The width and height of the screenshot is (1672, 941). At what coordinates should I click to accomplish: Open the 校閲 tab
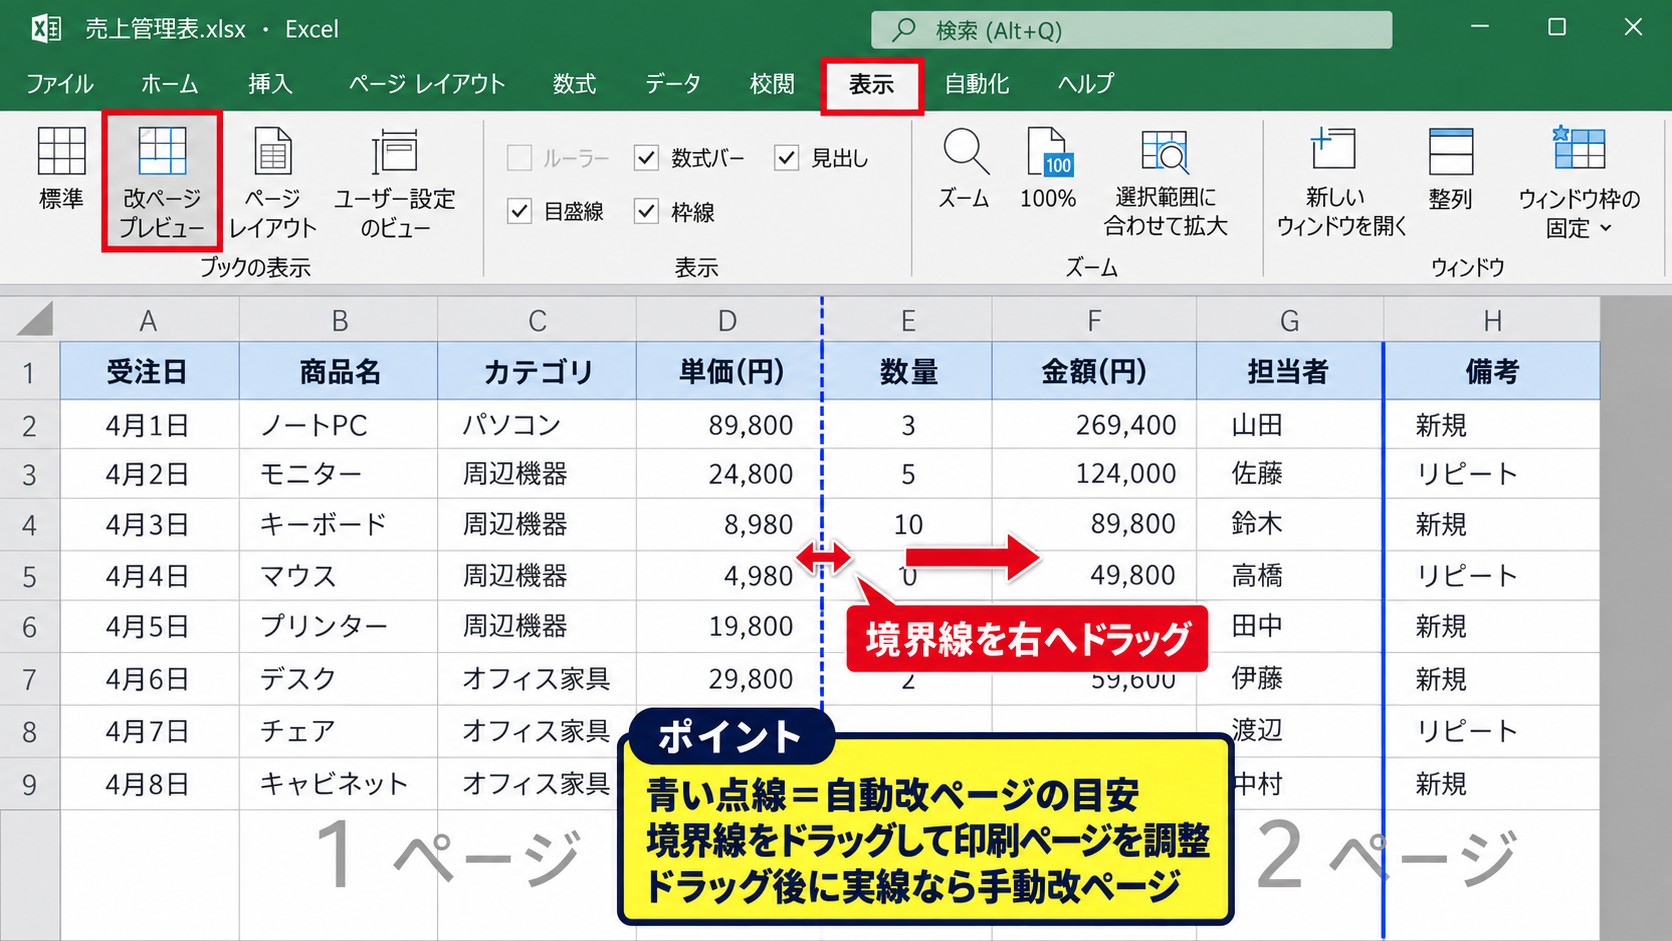coord(772,84)
